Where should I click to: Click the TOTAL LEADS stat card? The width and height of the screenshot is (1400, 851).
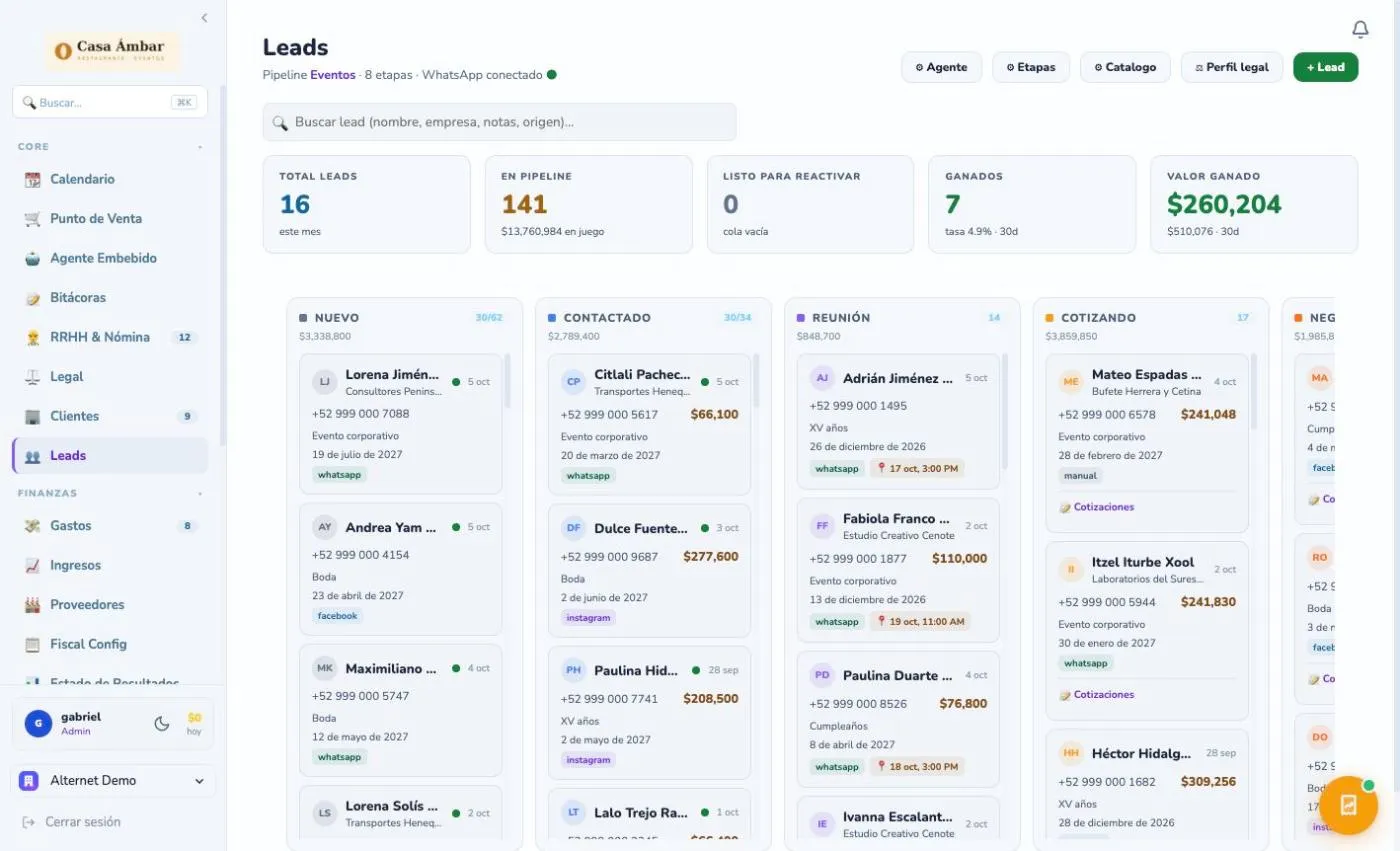[366, 204]
